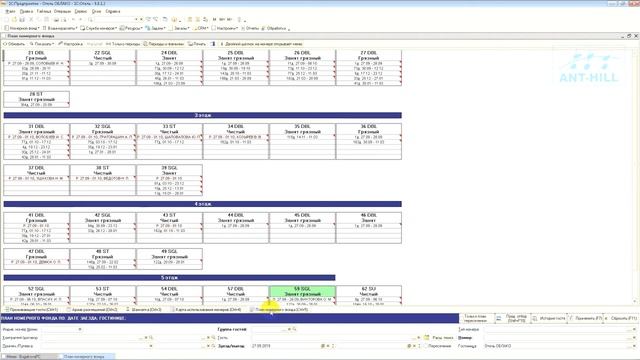Image resolution: width=640 pixels, height=360 pixels.
Task: Click Обновить to refresh the room plan
Action: (x=14, y=44)
